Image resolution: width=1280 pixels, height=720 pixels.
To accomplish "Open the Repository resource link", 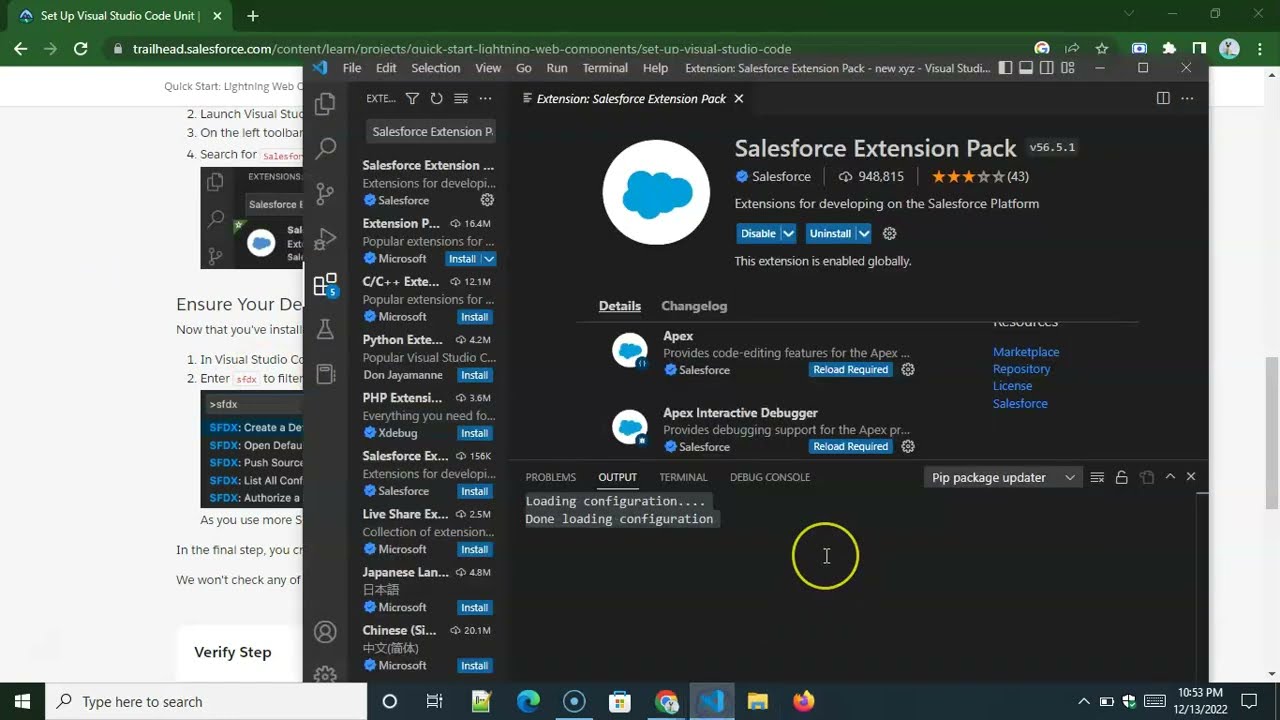I will tap(1022, 369).
